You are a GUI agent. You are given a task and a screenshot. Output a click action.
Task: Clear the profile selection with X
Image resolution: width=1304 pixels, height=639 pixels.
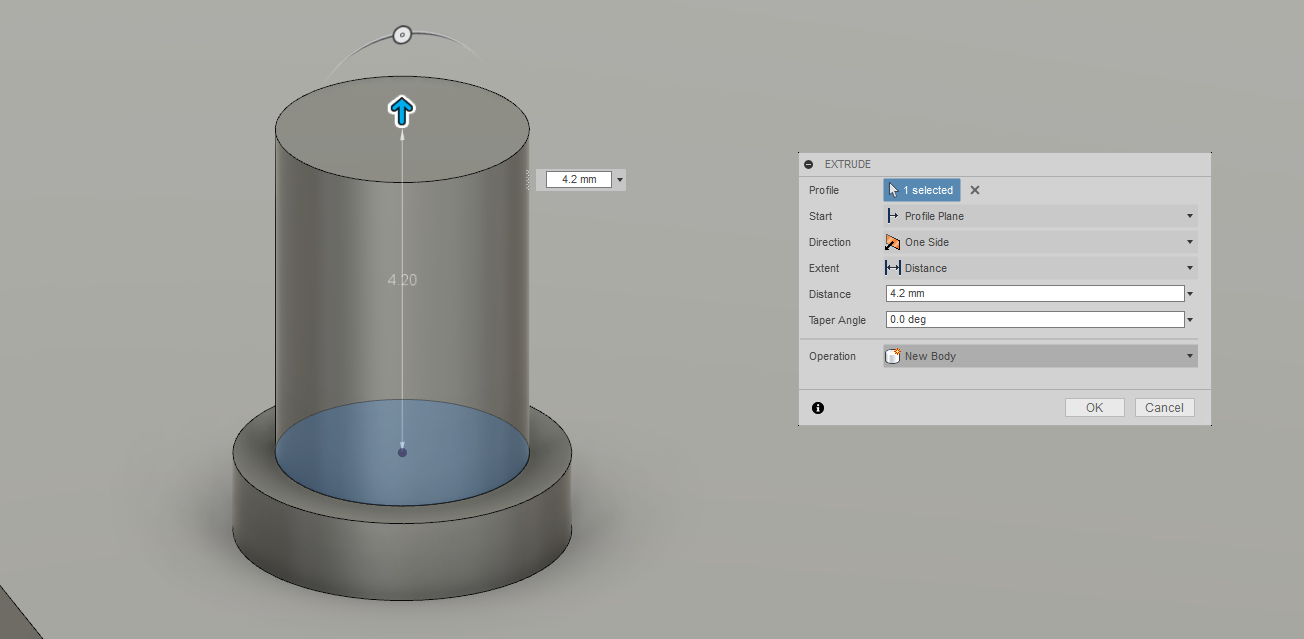pyautogui.click(x=975, y=190)
